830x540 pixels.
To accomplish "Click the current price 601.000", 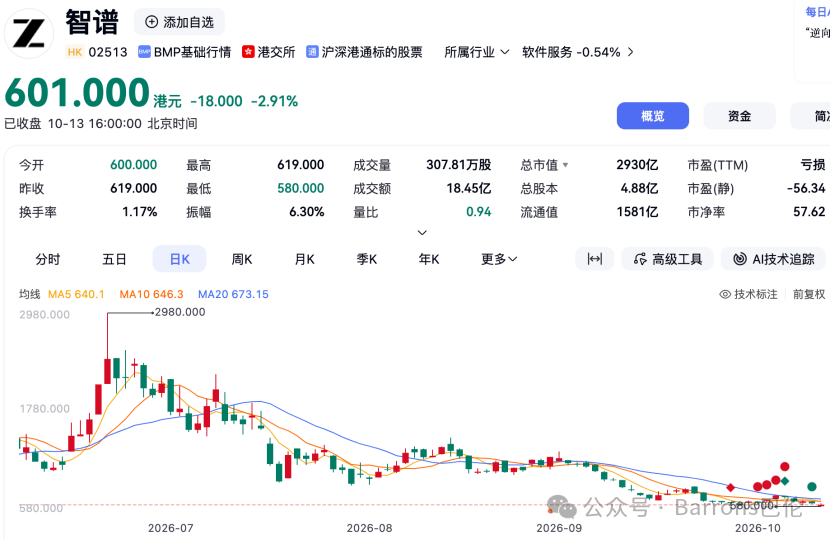I will tap(77, 93).
